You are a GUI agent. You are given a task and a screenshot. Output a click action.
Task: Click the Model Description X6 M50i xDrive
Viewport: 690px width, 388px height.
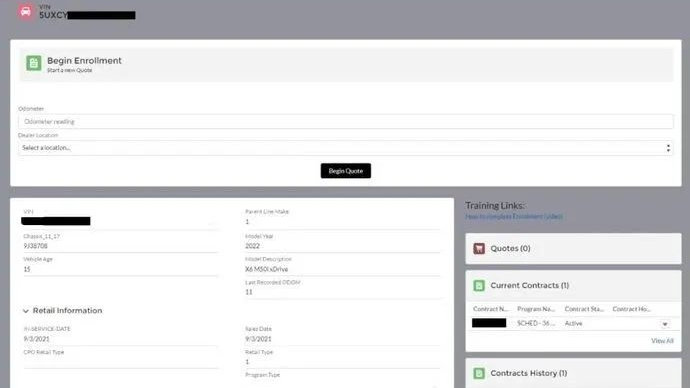(266, 269)
